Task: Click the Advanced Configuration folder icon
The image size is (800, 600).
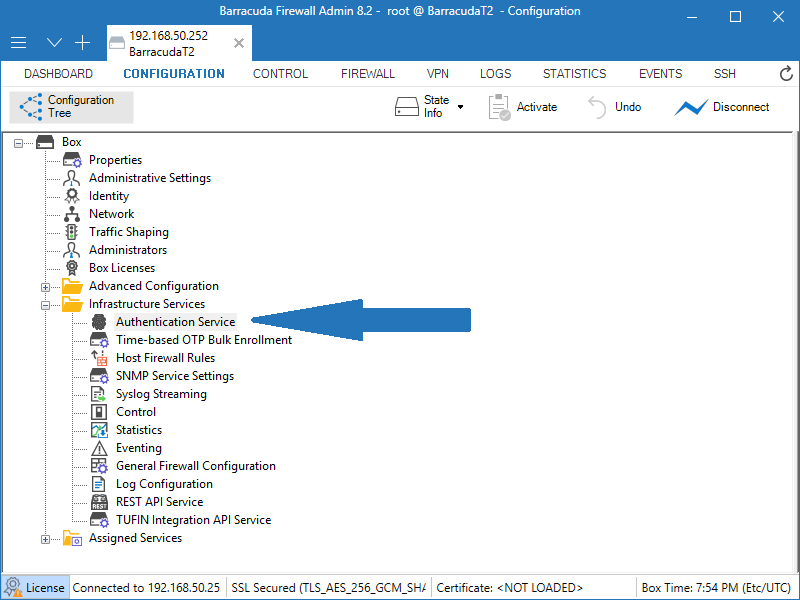Action: 72,286
